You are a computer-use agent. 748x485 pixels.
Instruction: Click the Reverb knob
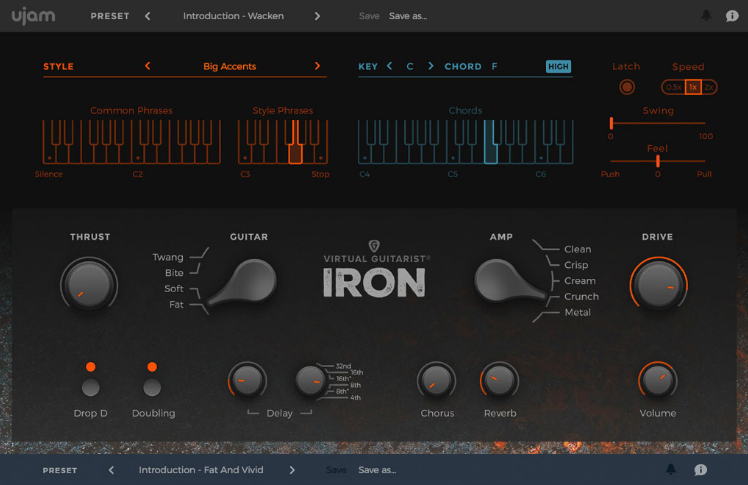point(499,381)
